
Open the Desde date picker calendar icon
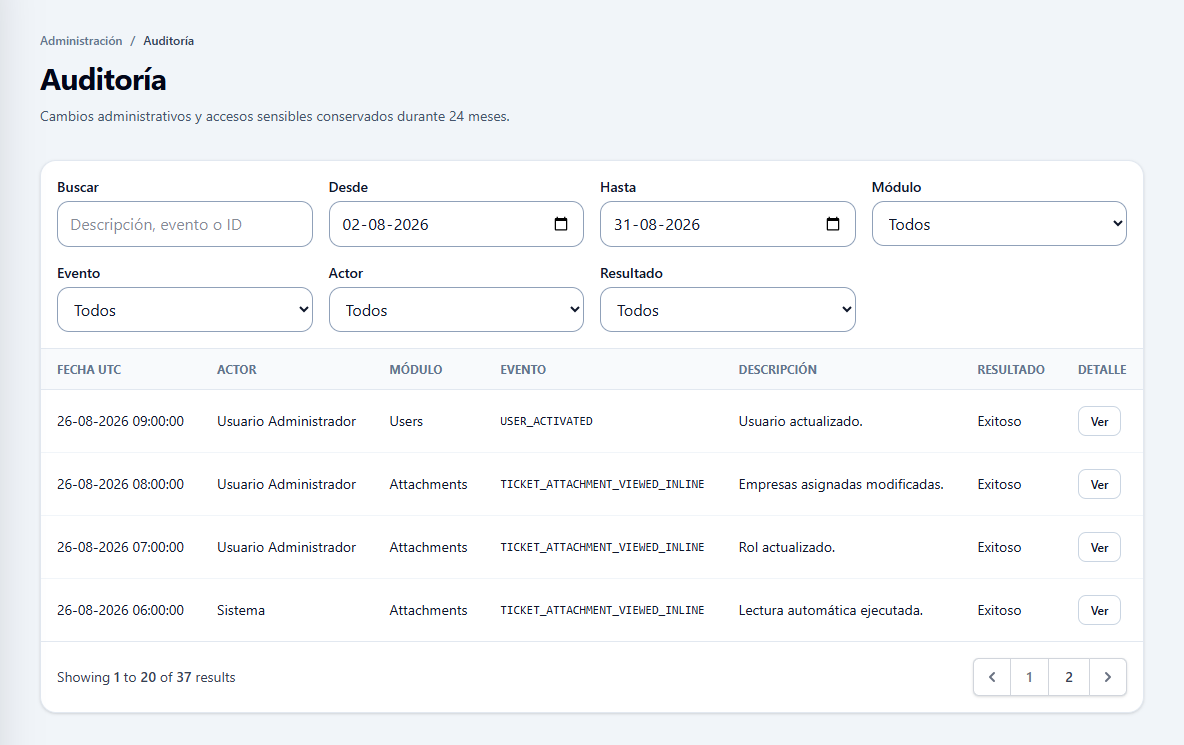(561, 224)
